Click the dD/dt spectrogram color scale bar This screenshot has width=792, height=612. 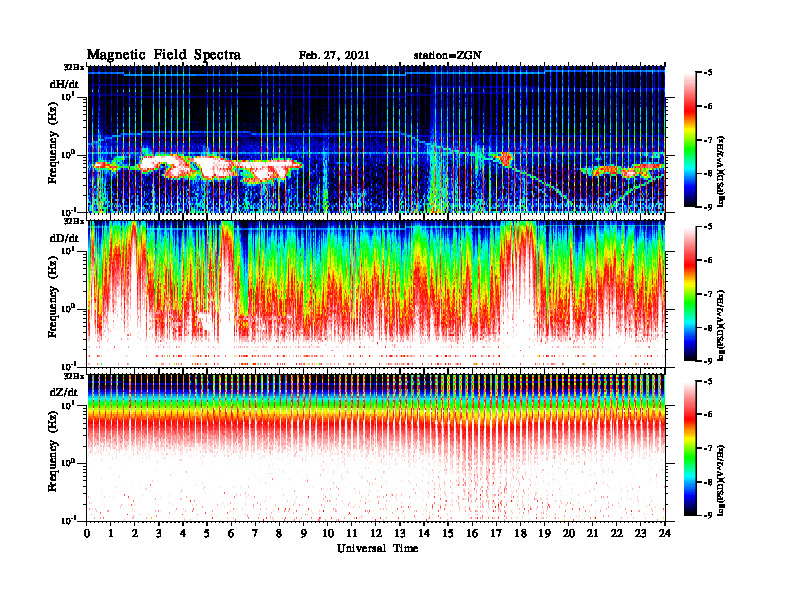click(690, 294)
